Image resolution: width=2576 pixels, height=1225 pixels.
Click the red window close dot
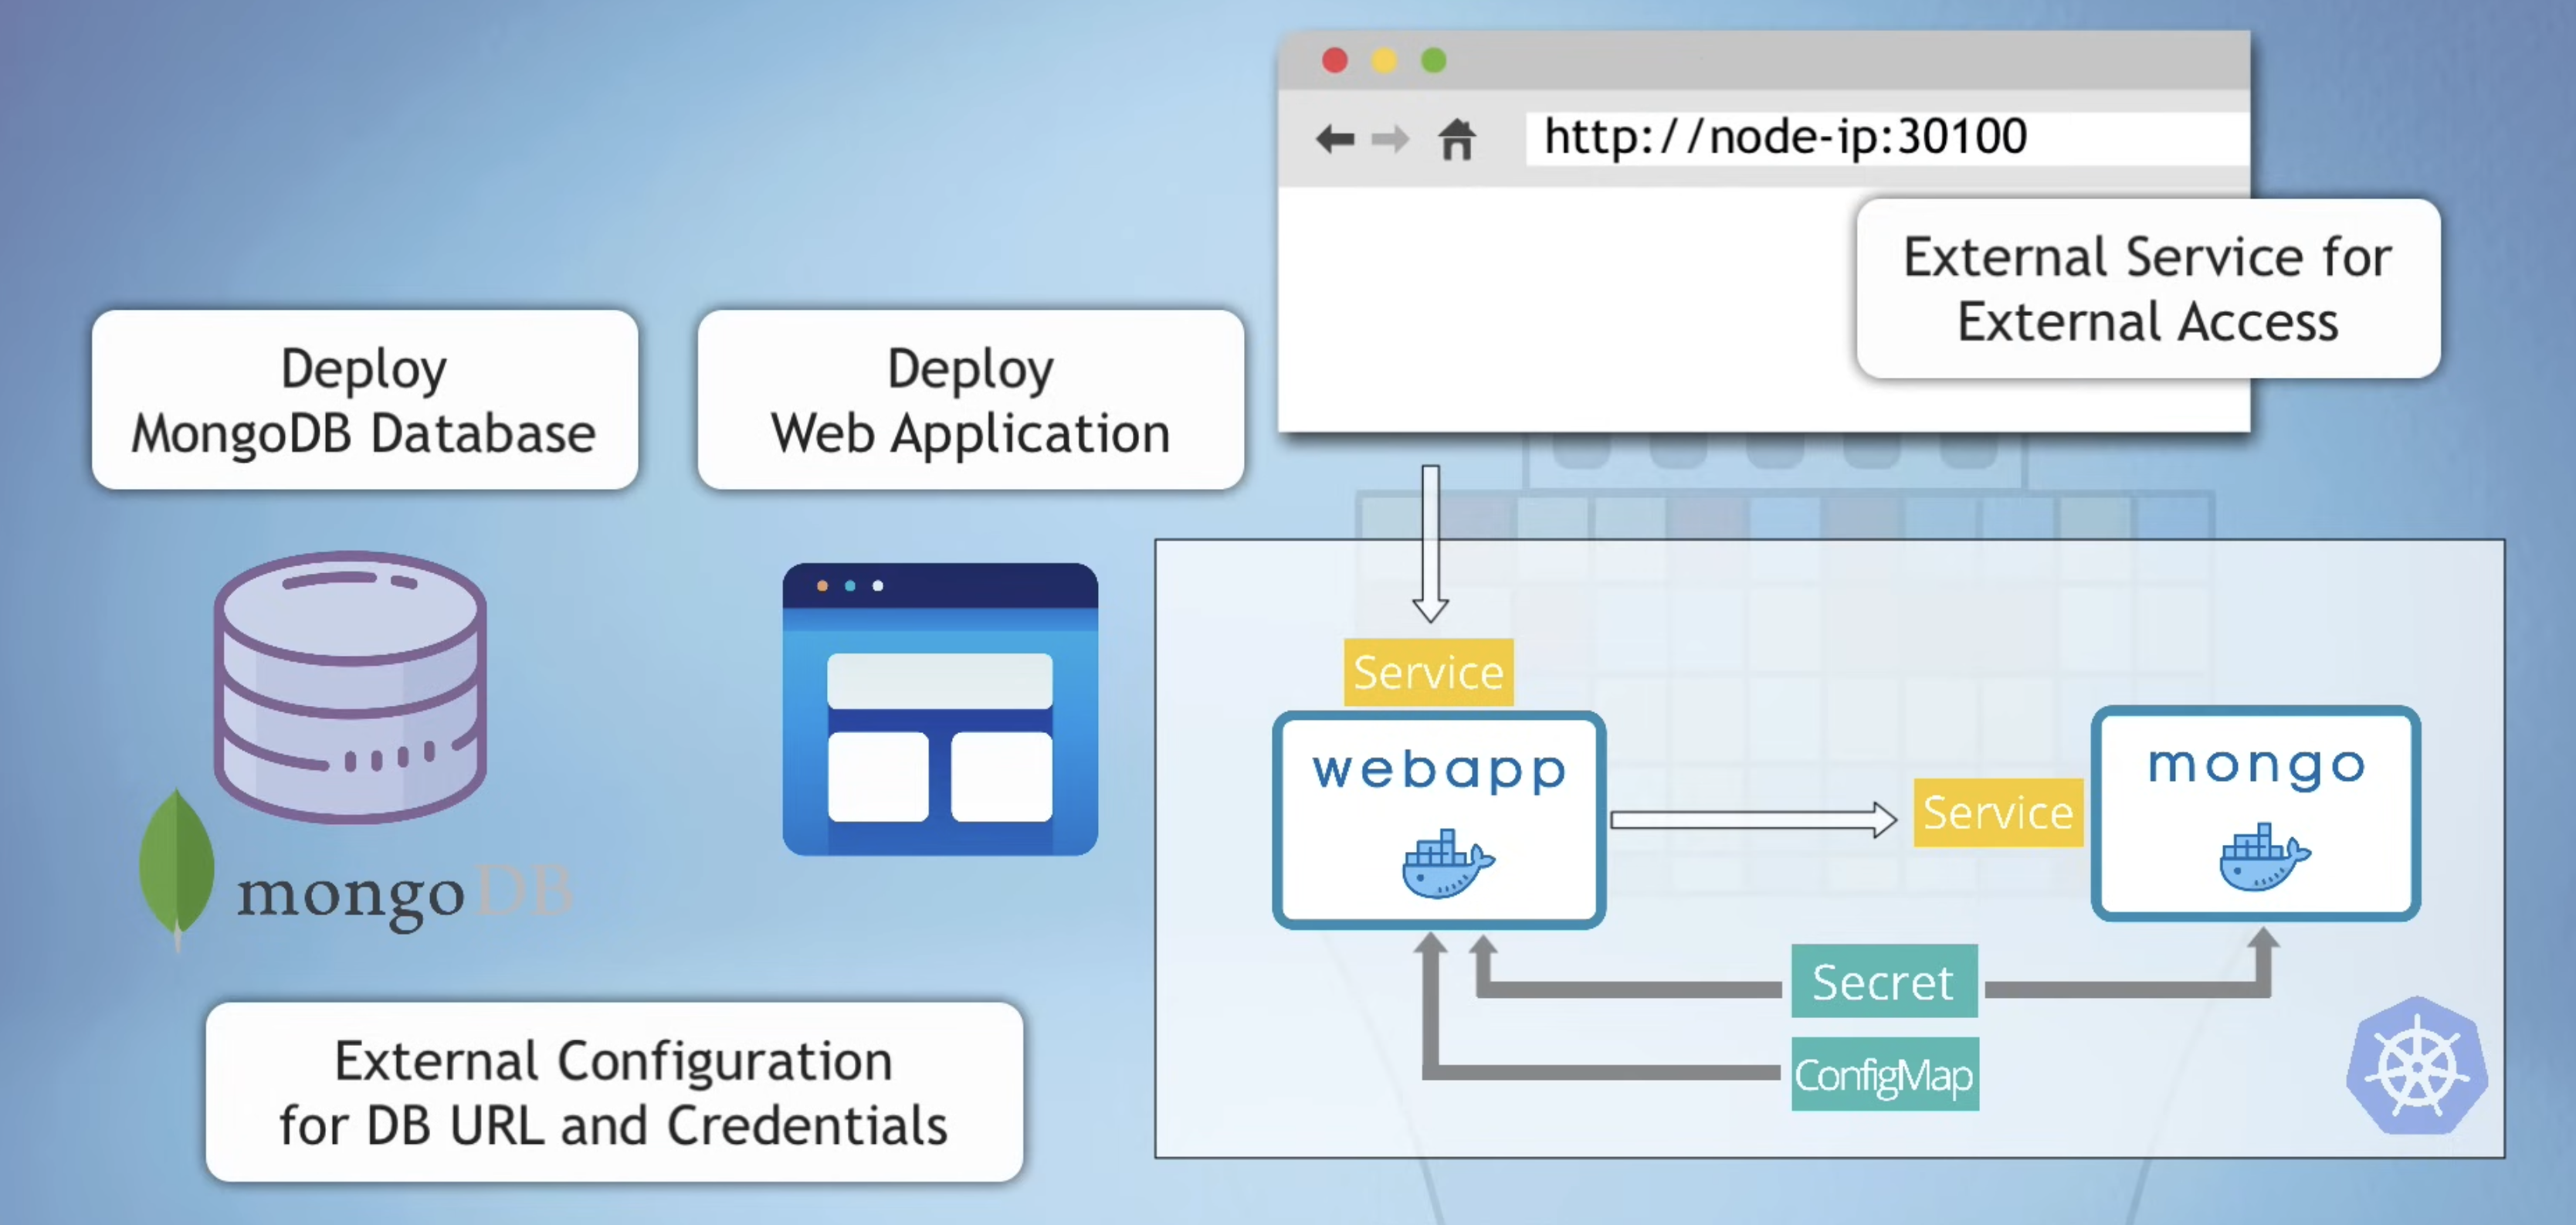(x=1334, y=61)
